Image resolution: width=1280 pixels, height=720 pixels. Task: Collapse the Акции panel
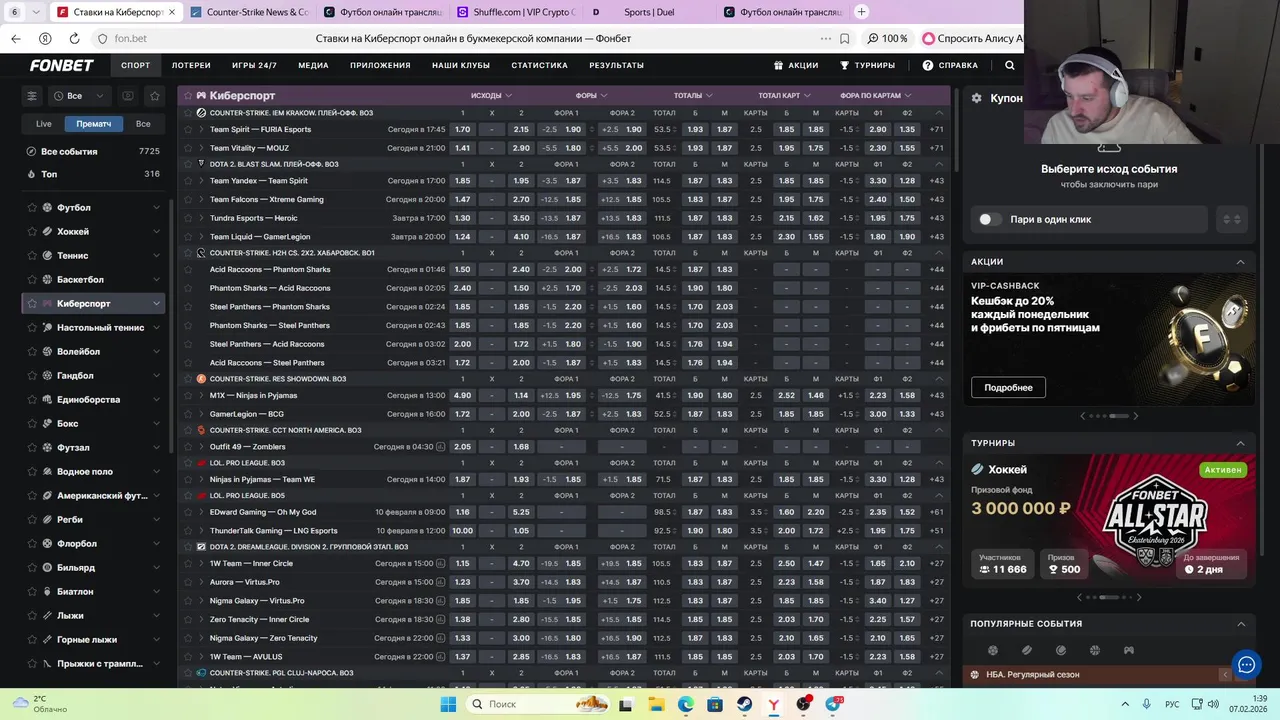point(1240,262)
